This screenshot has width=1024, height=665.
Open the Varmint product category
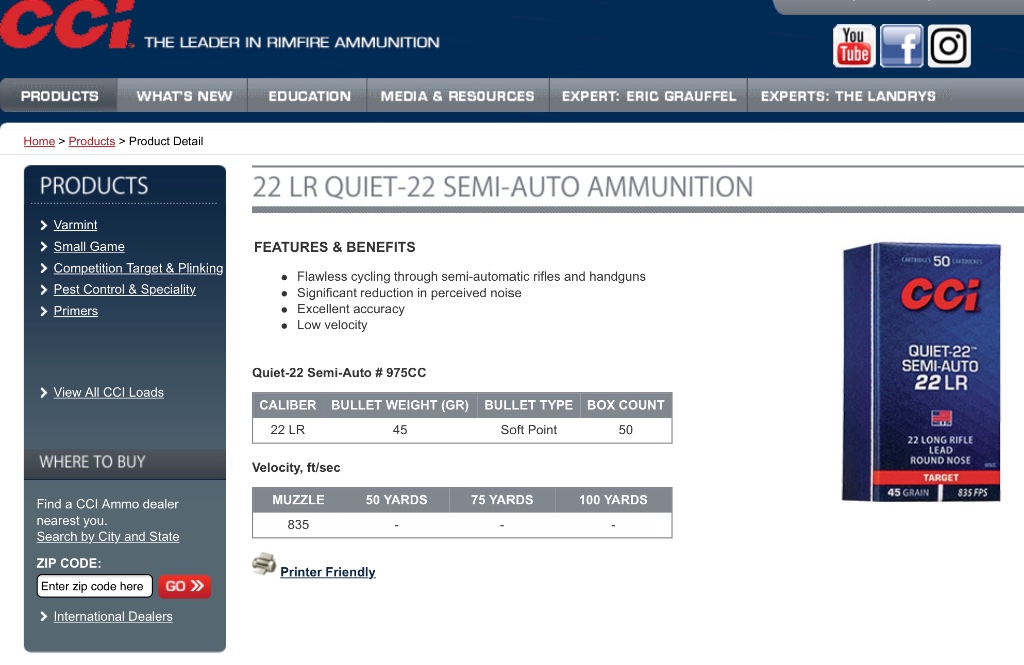(x=75, y=225)
